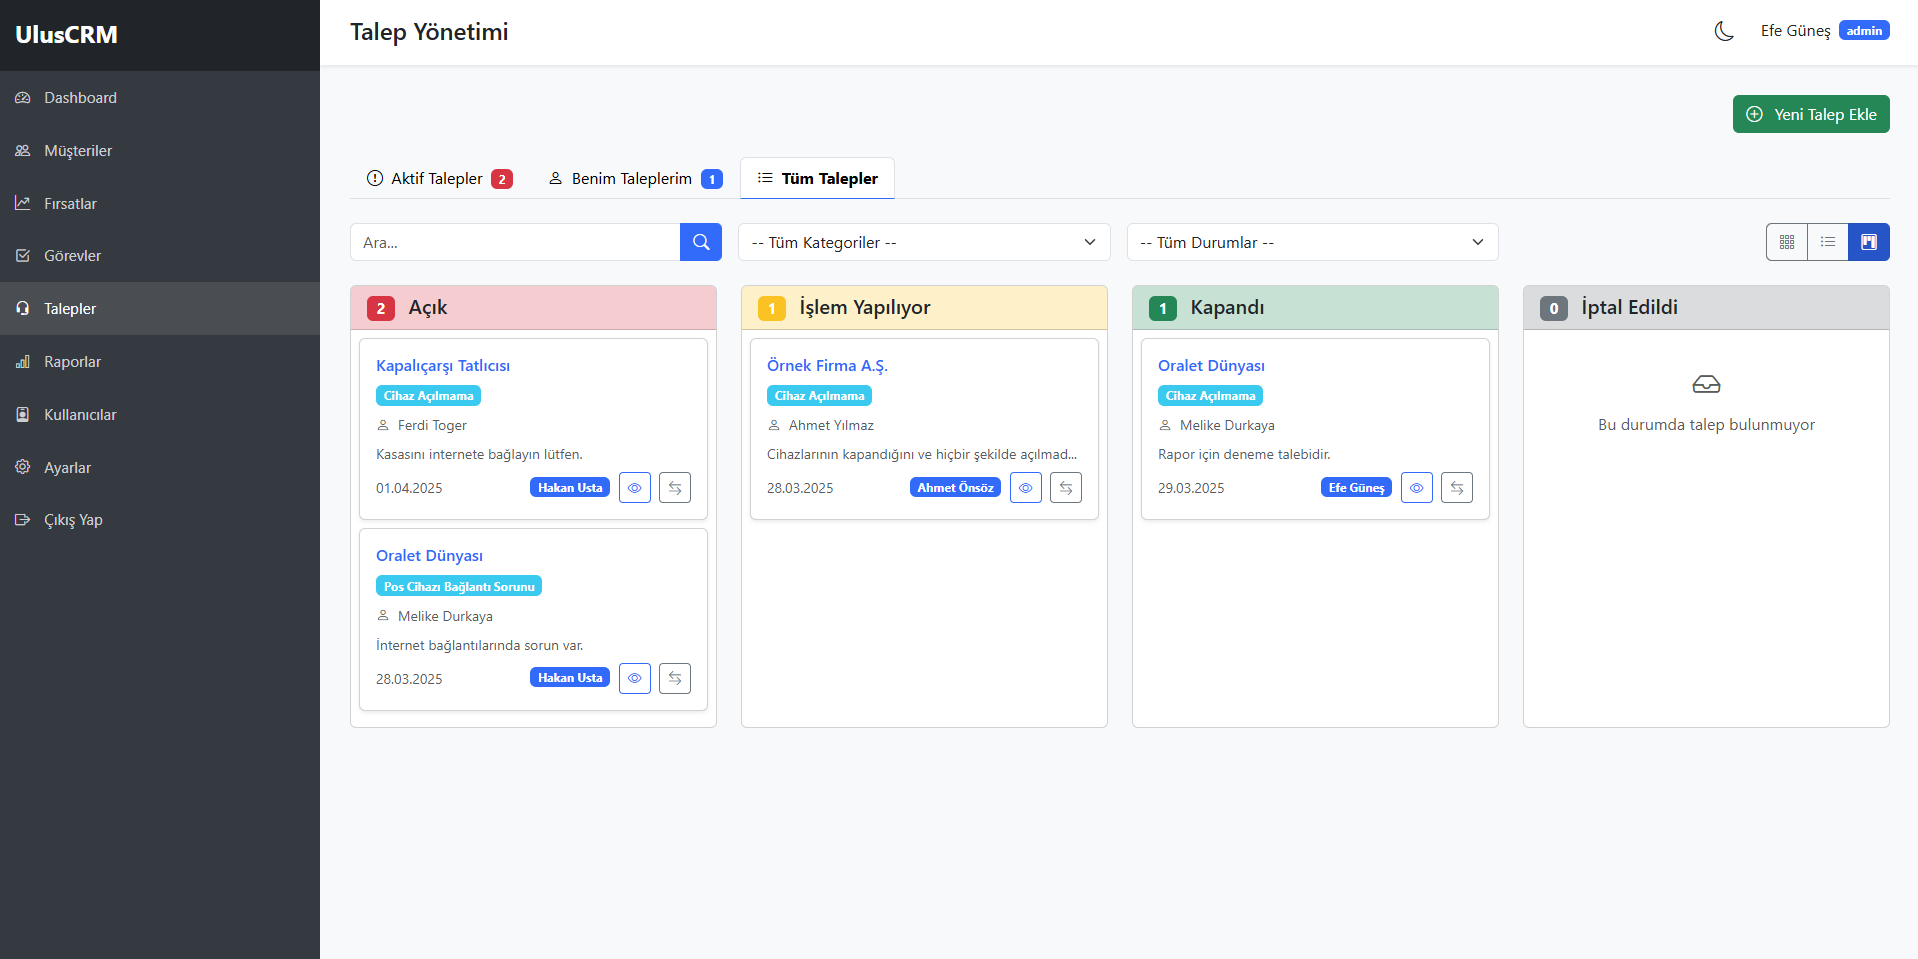Expand the Tüm Durumlar dropdown
The height and width of the screenshot is (959, 1918).
pyautogui.click(x=1312, y=242)
